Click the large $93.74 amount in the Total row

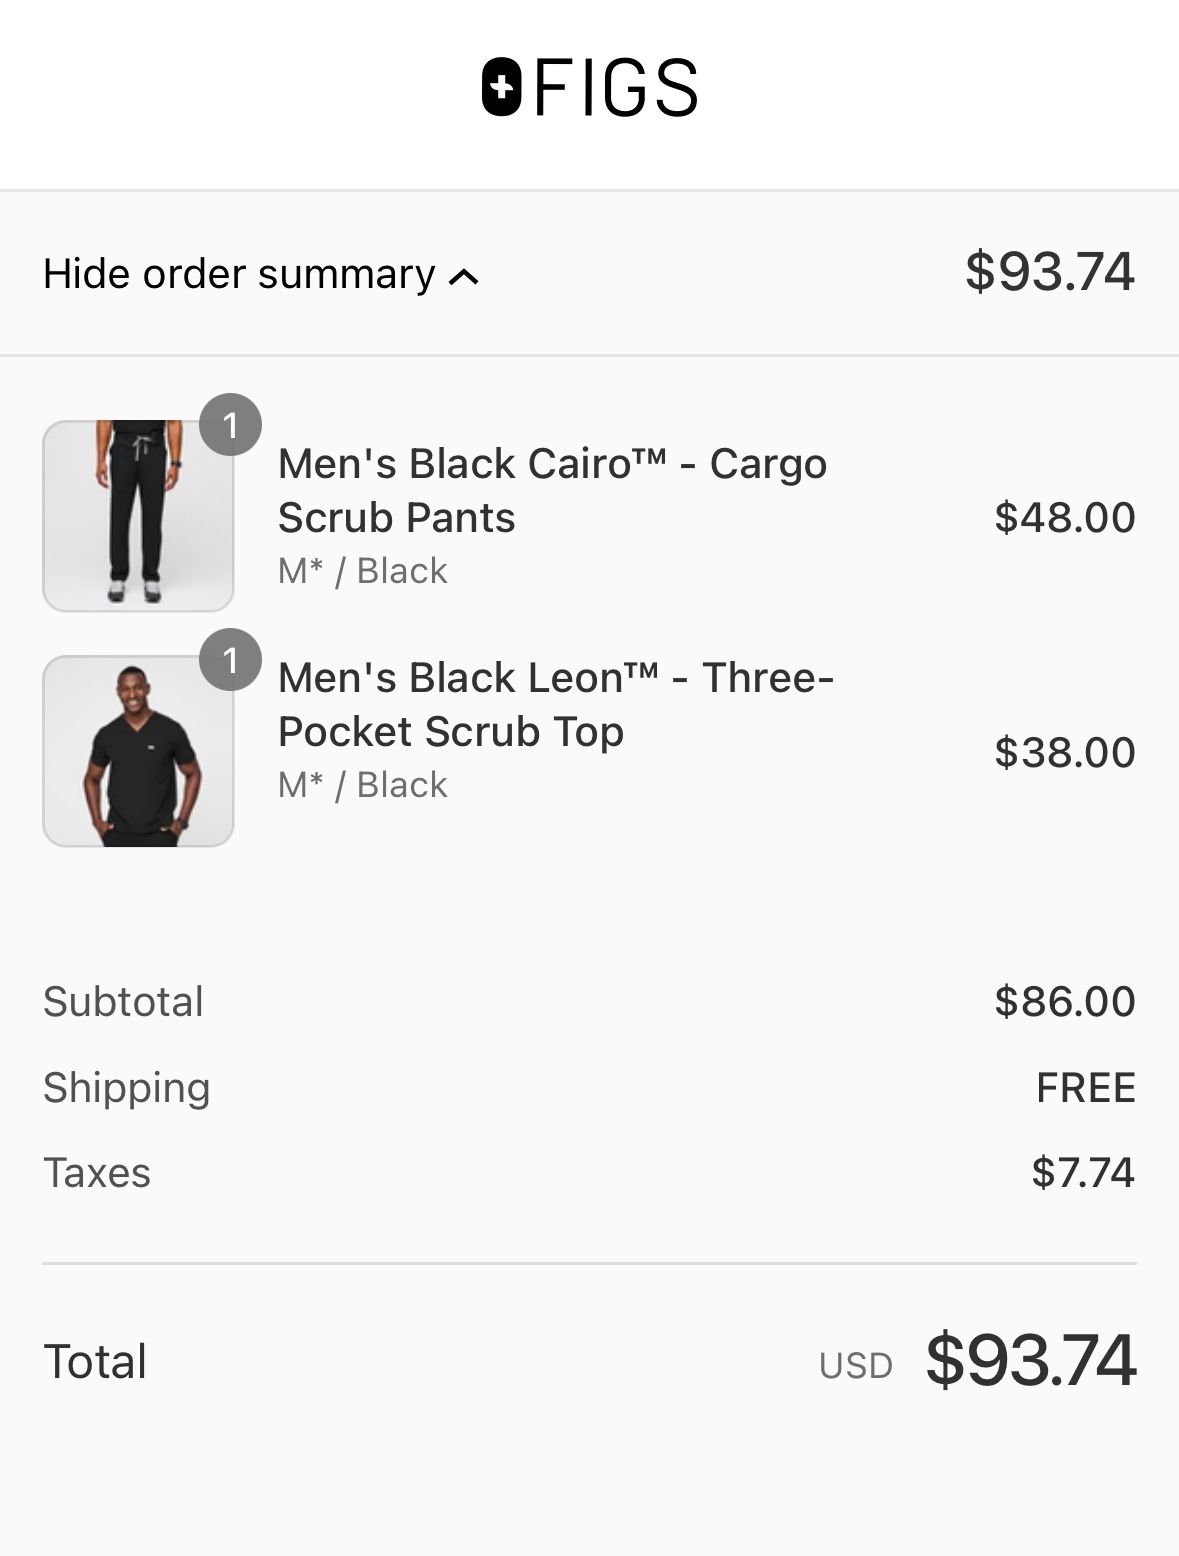[x=1030, y=1360]
